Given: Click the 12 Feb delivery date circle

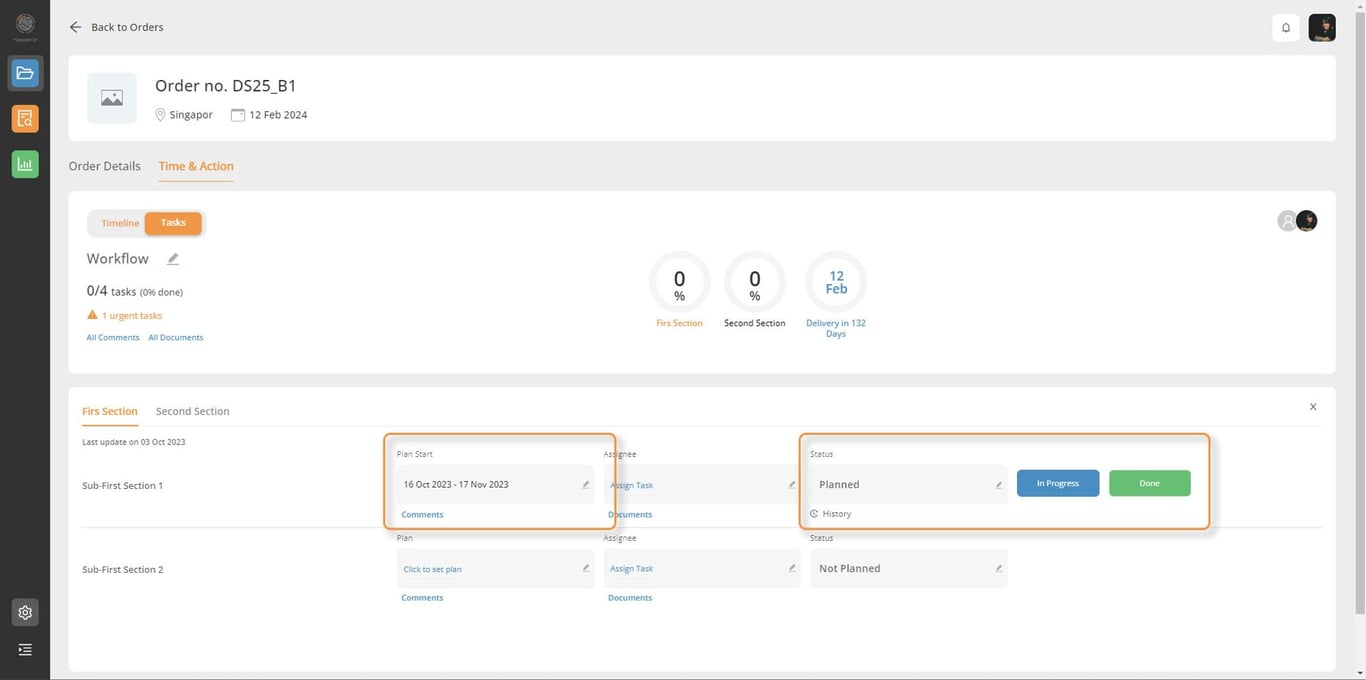Looking at the screenshot, I should coord(836,282).
